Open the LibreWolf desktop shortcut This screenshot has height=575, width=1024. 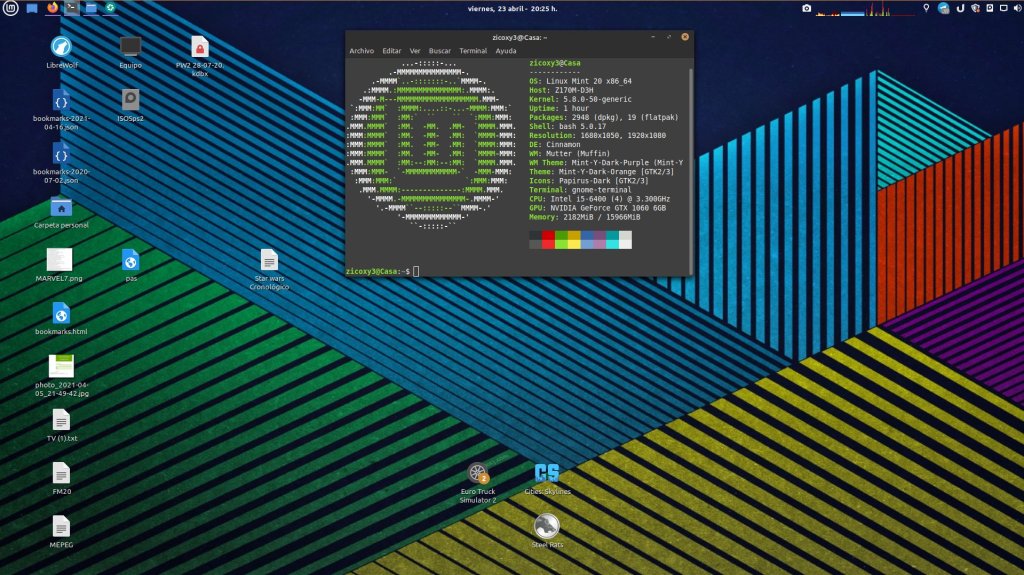61,47
